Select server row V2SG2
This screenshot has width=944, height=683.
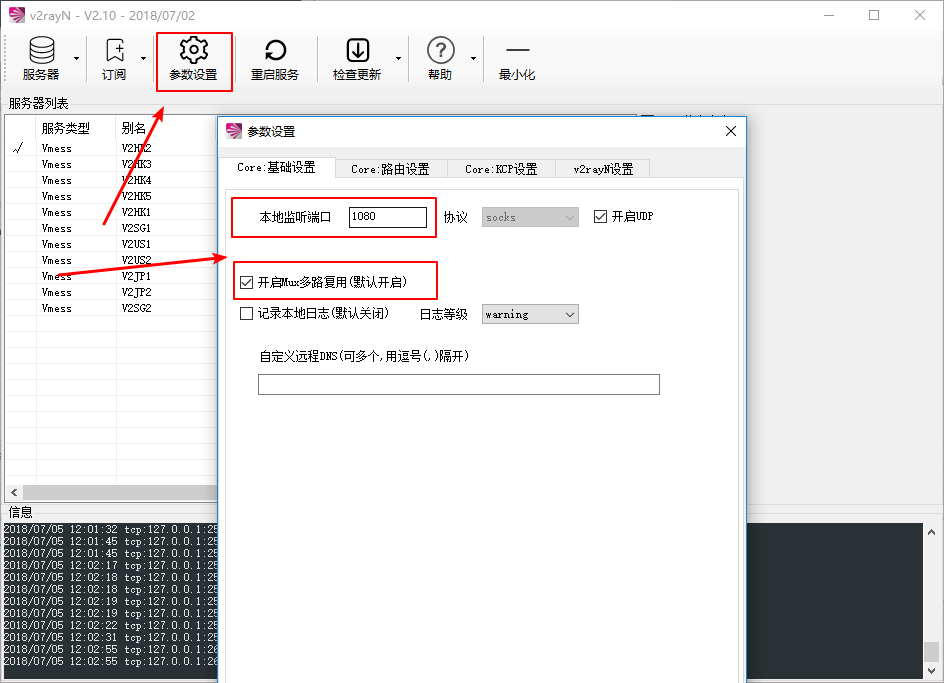pyautogui.click(x=111, y=308)
